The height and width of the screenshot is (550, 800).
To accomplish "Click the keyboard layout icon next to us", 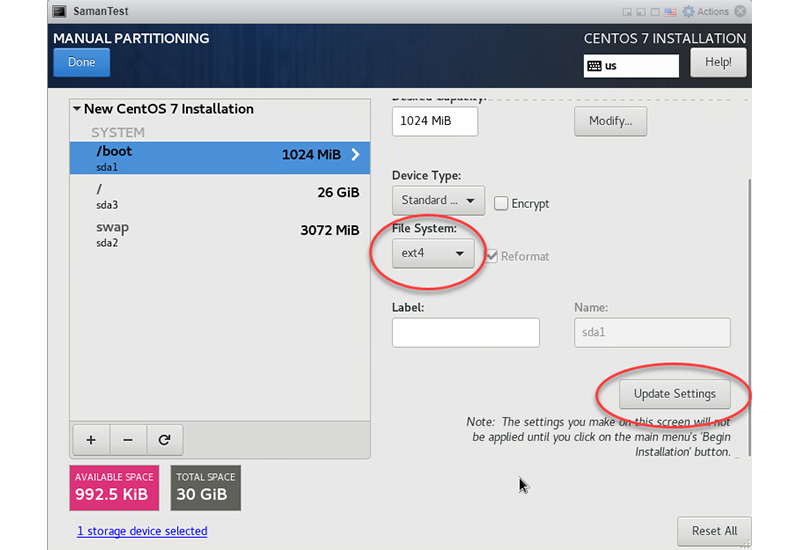I will (x=595, y=66).
